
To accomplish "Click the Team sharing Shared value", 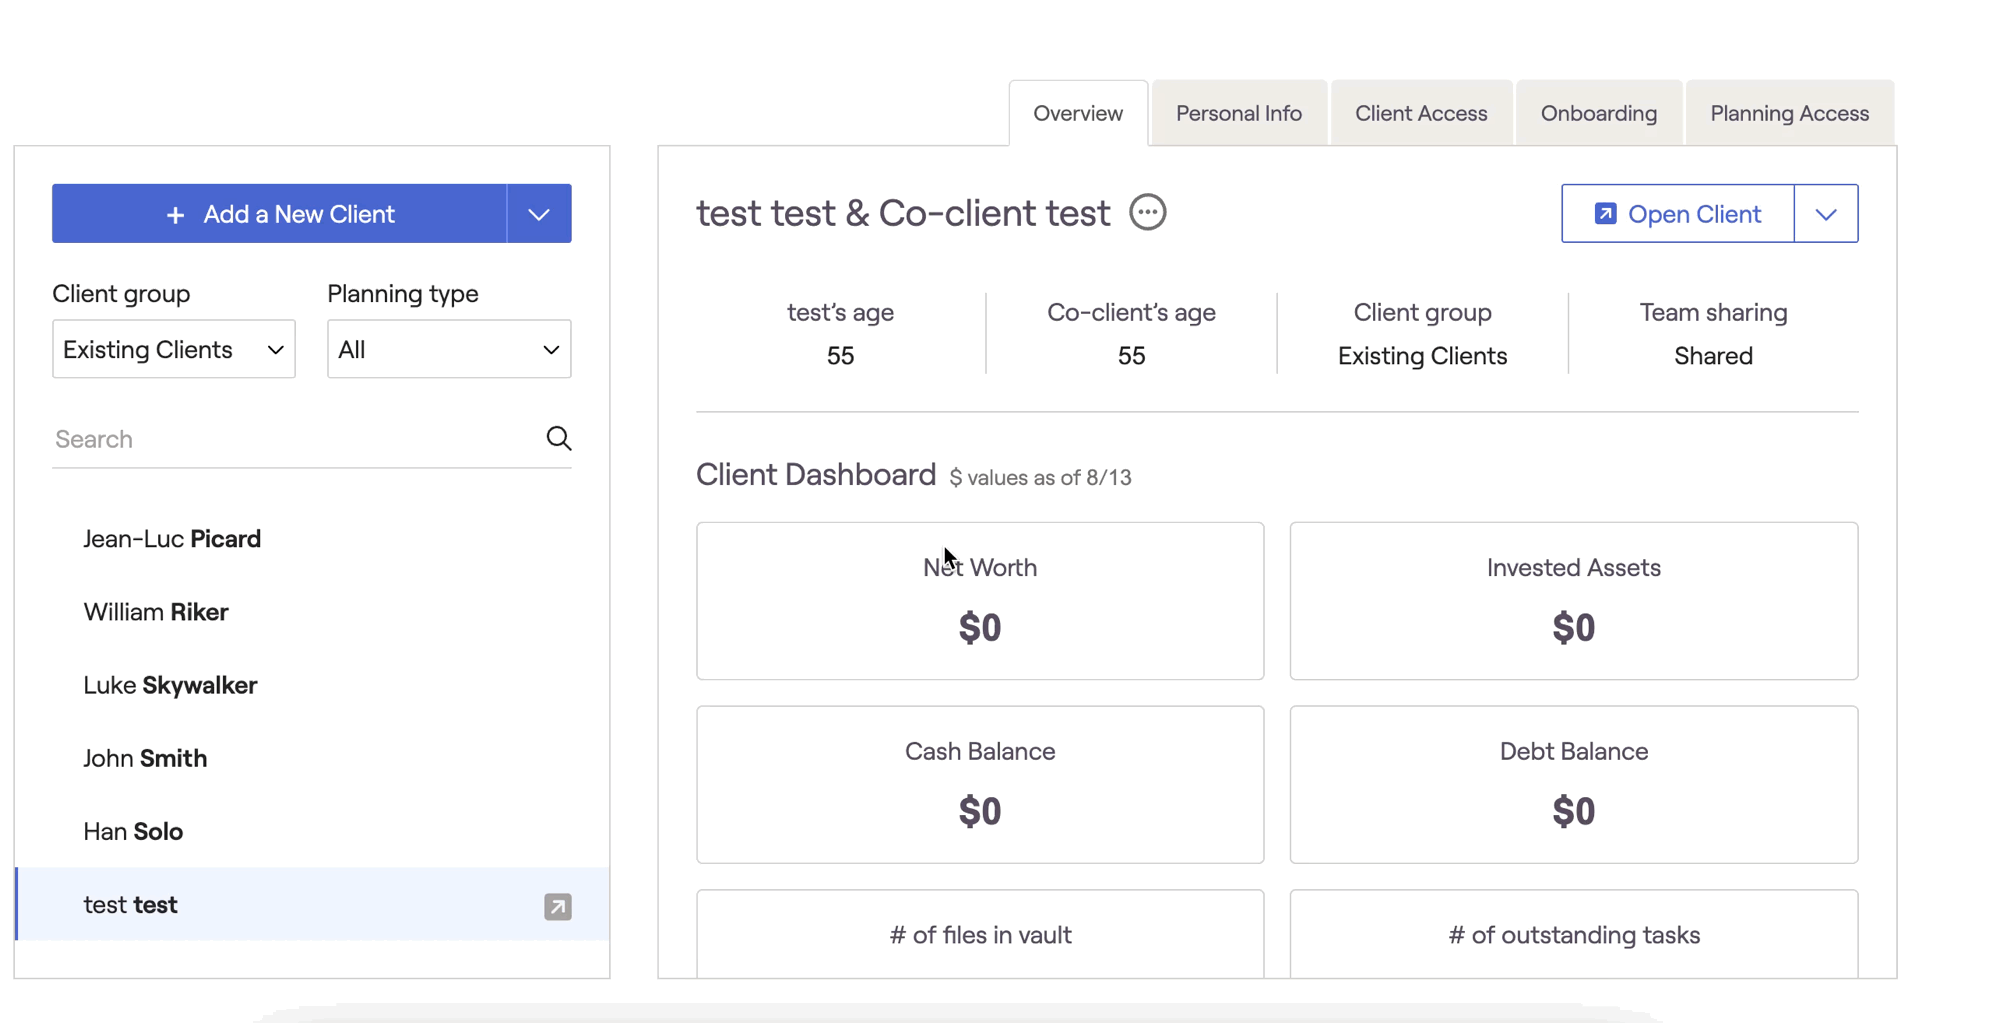I will pos(1713,356).
